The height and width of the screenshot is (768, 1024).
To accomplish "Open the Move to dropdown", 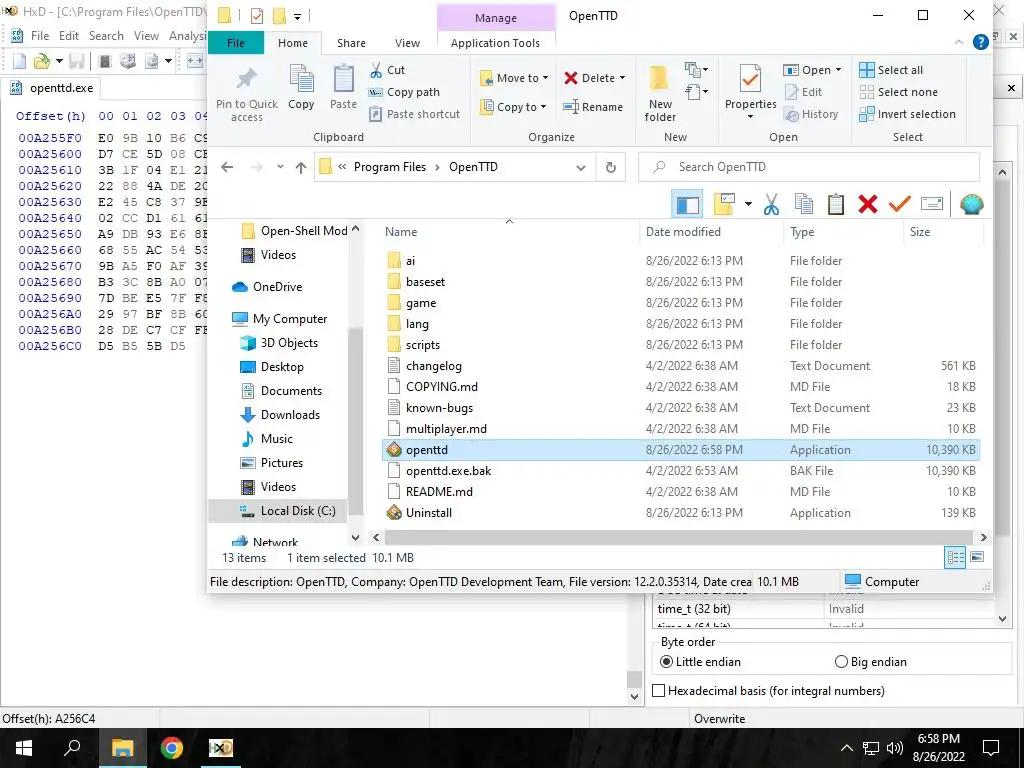I will 513,78.
